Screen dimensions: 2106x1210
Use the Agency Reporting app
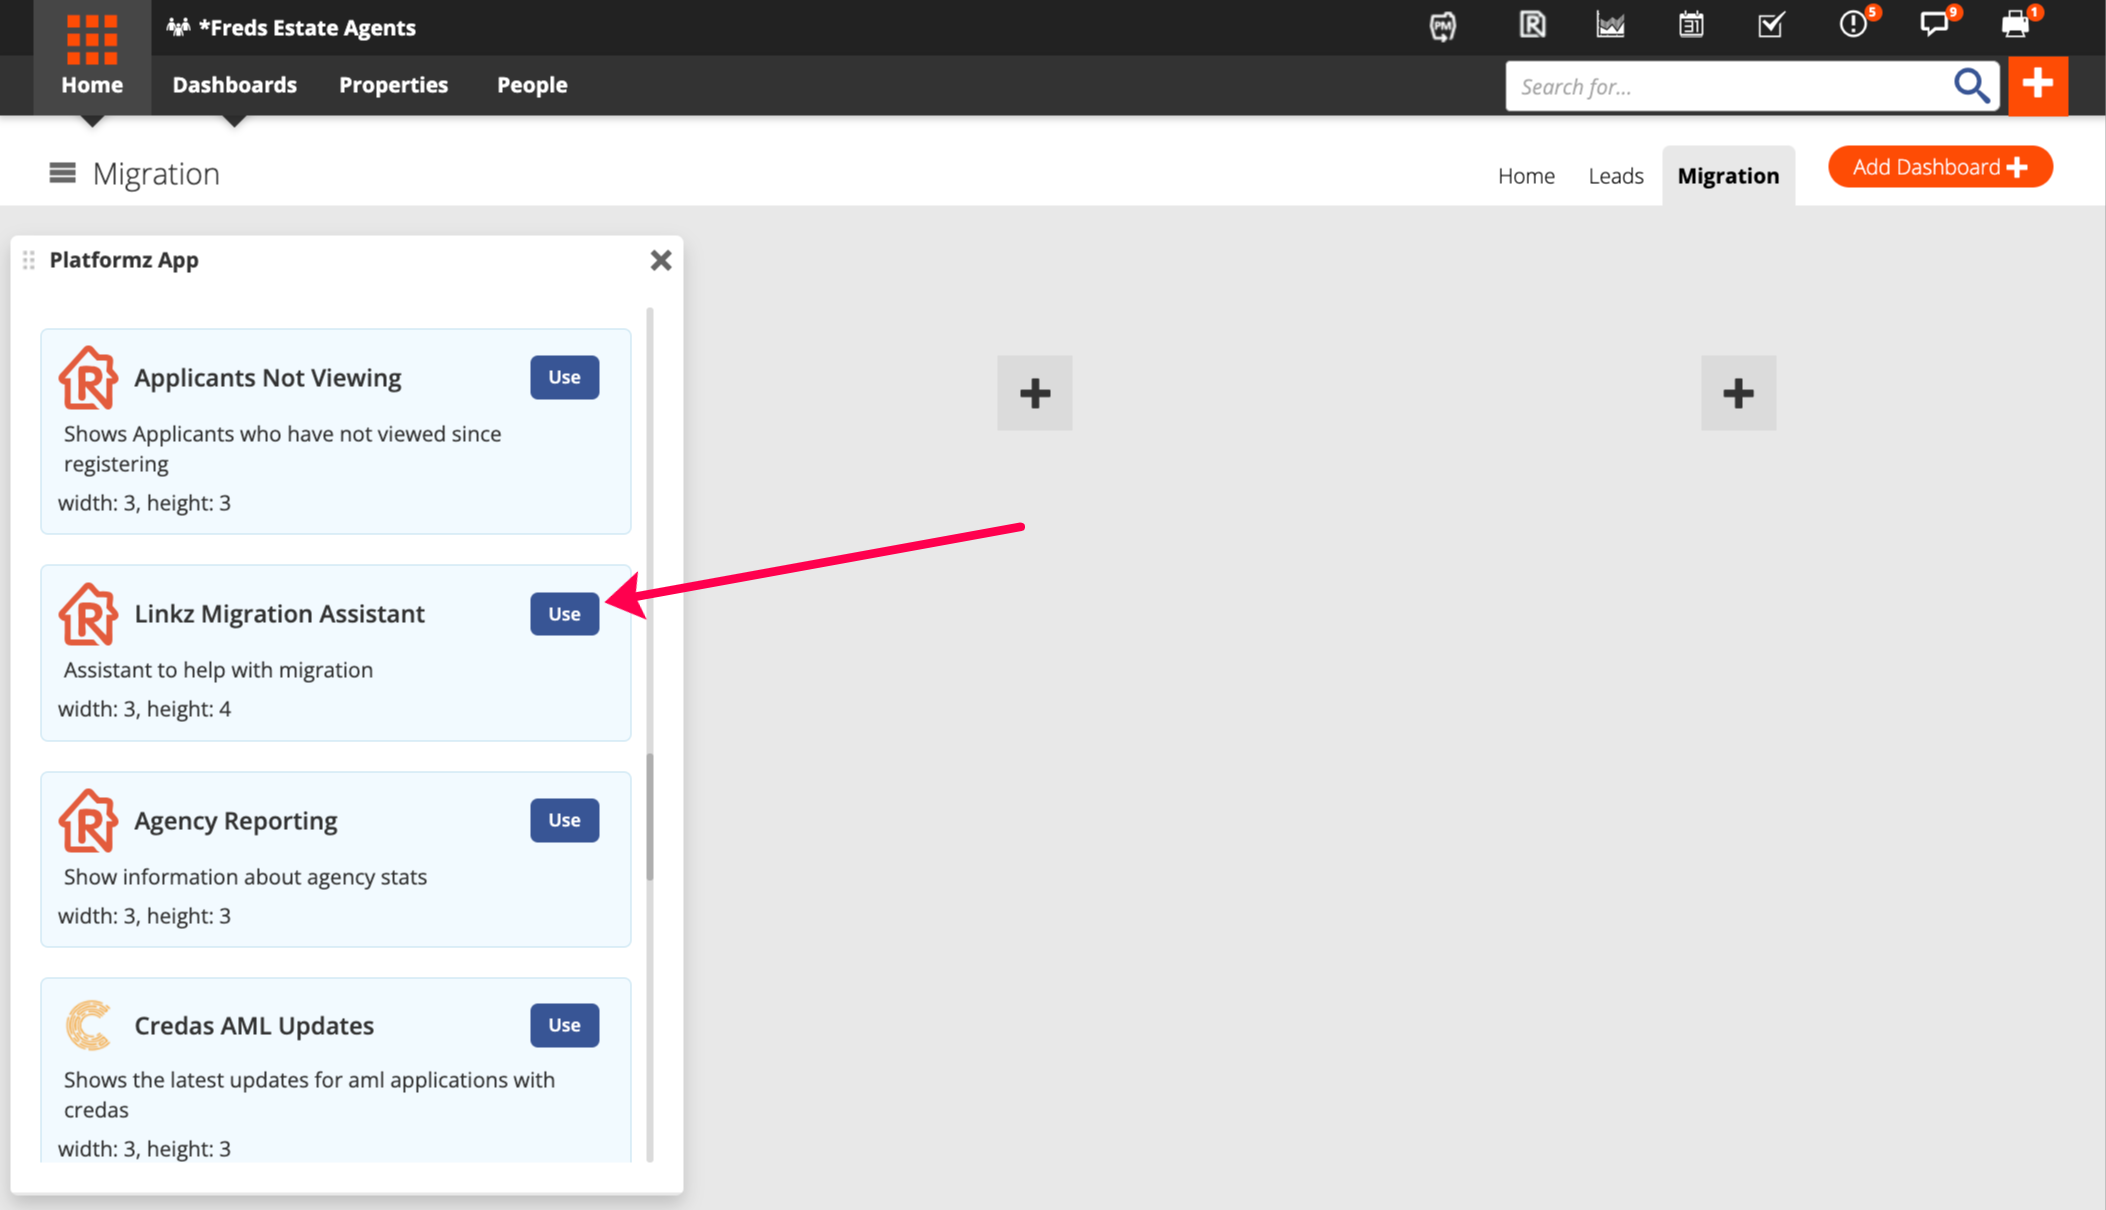[x=565, y=820]
